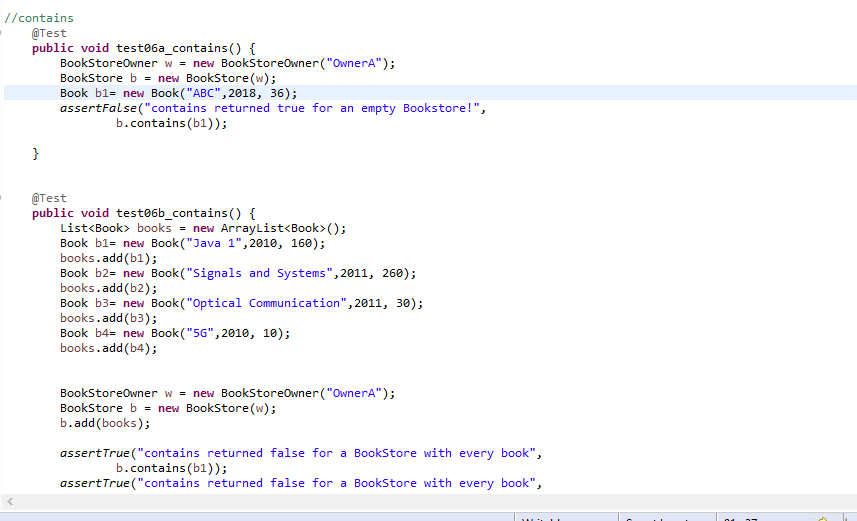Click b.contains(b1) under first assertTrue
The height and width of the screenshot is (521, 857).
coord(172,469)
